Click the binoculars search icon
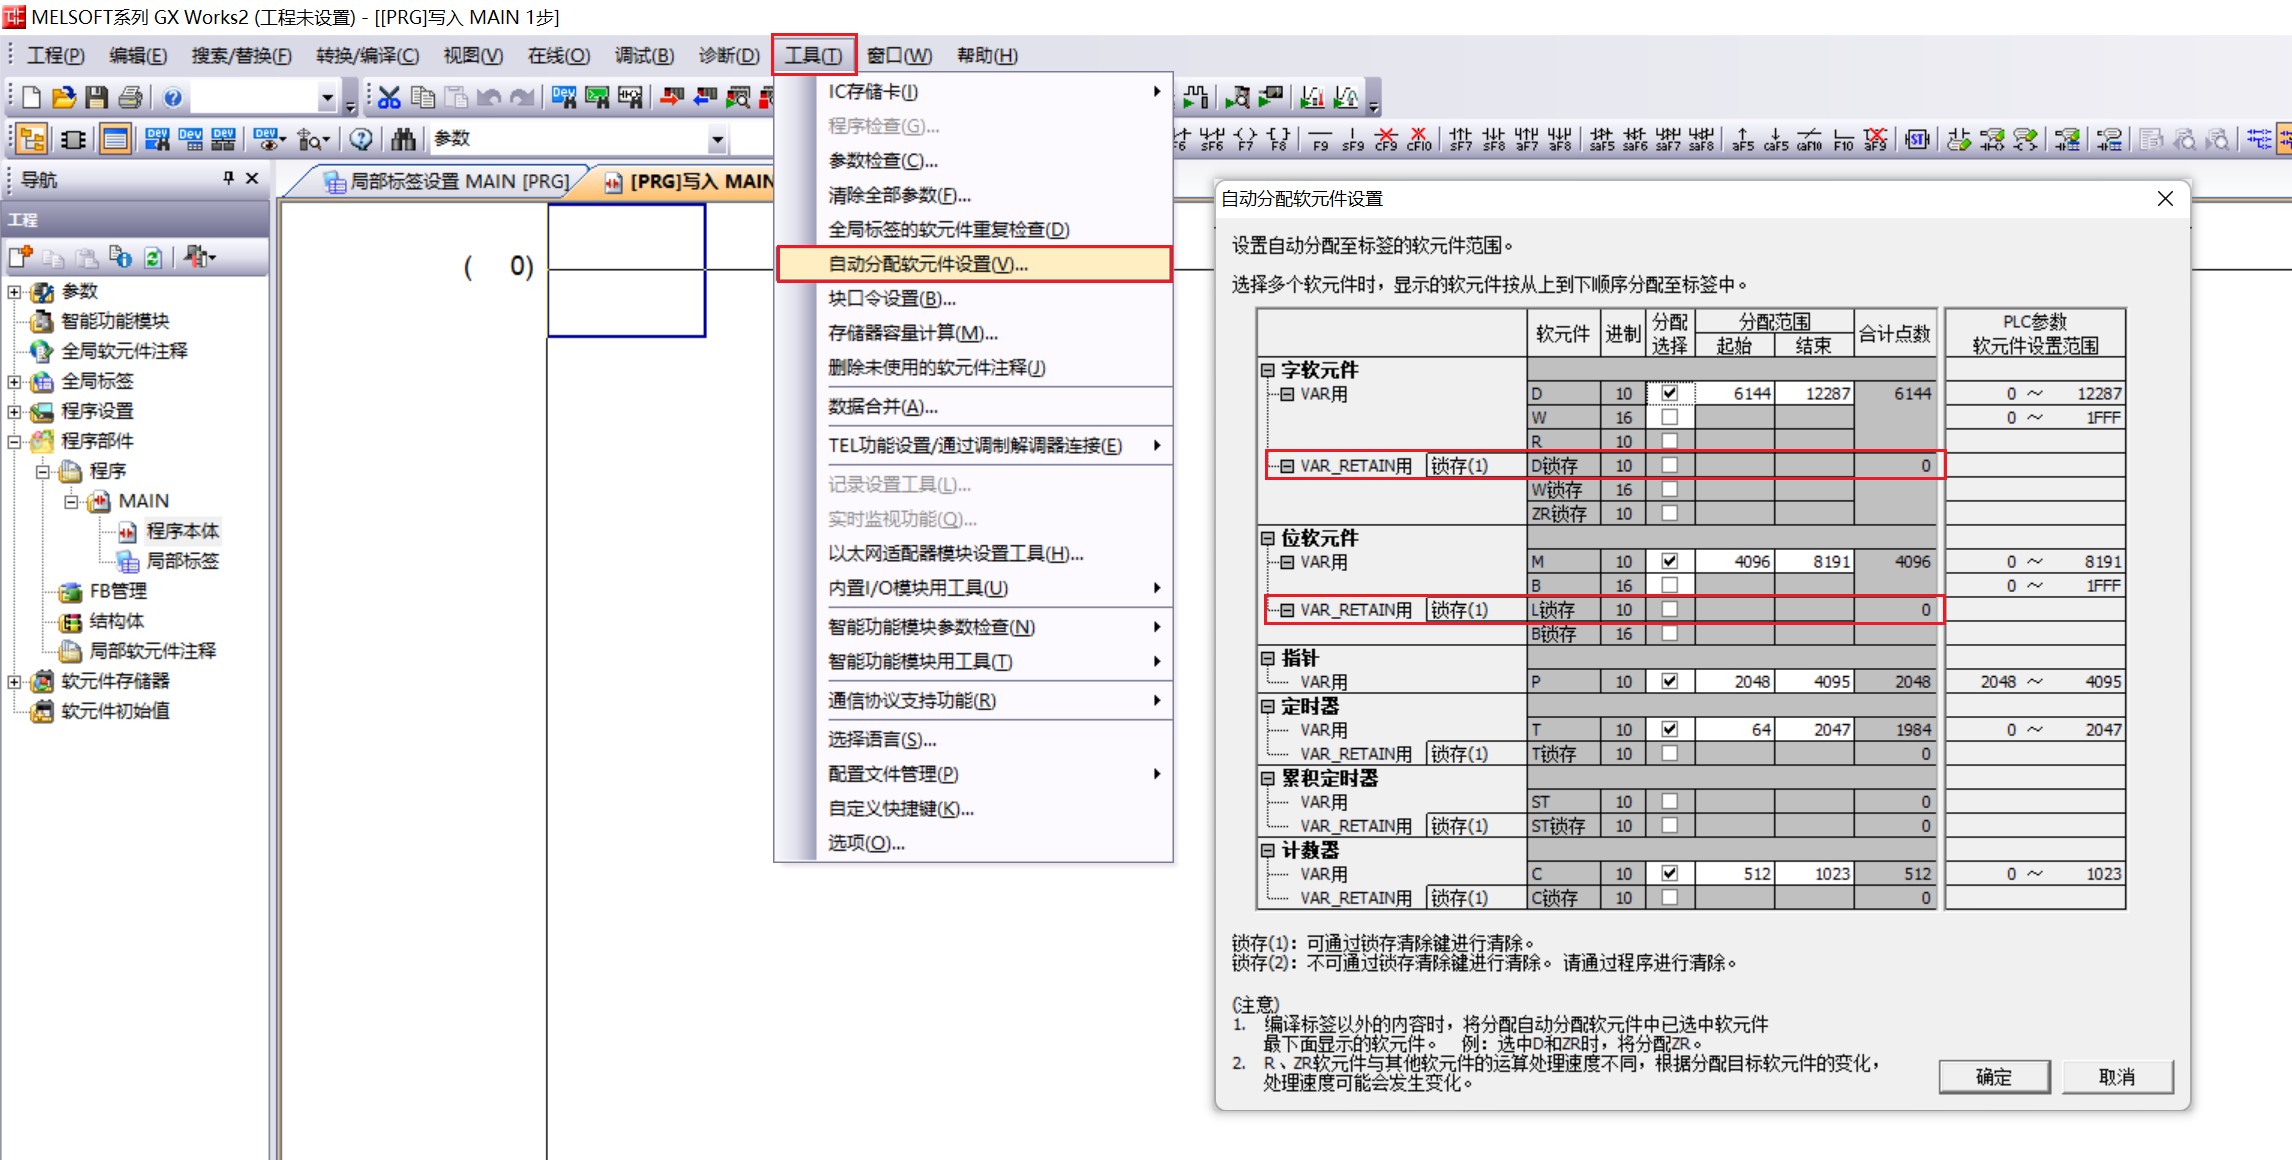The width and height of the screenshot is (2292, 1160). coord(403,139)
